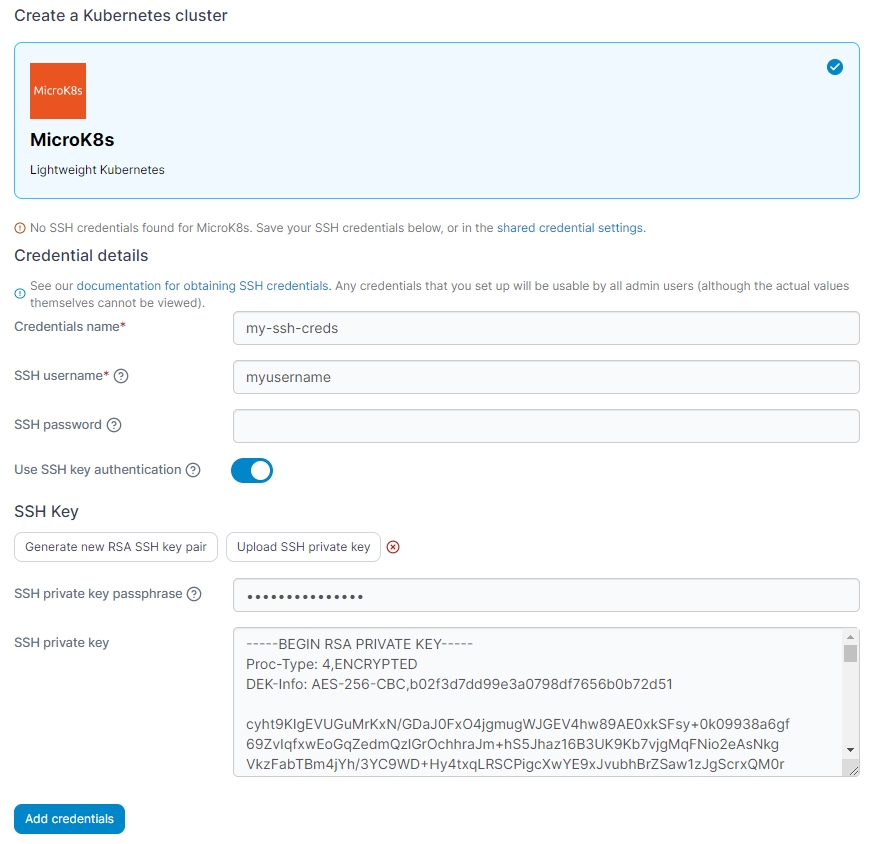Click the info icon beside documentation note
Image resolution: width=875 pixels, height=844 pixels.
click(19, 294)
